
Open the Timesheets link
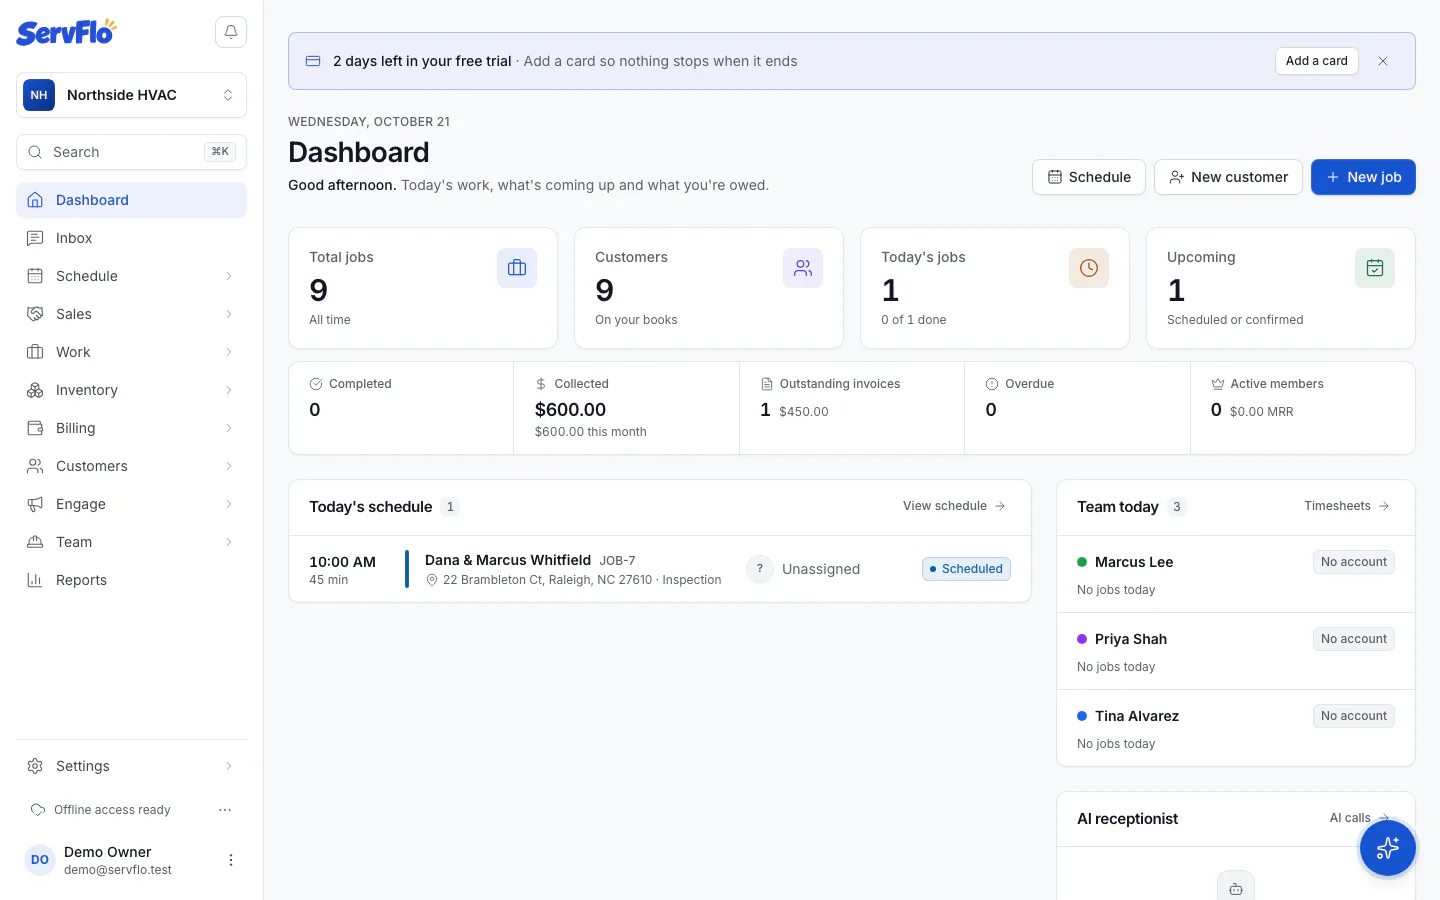point(1347,506)
